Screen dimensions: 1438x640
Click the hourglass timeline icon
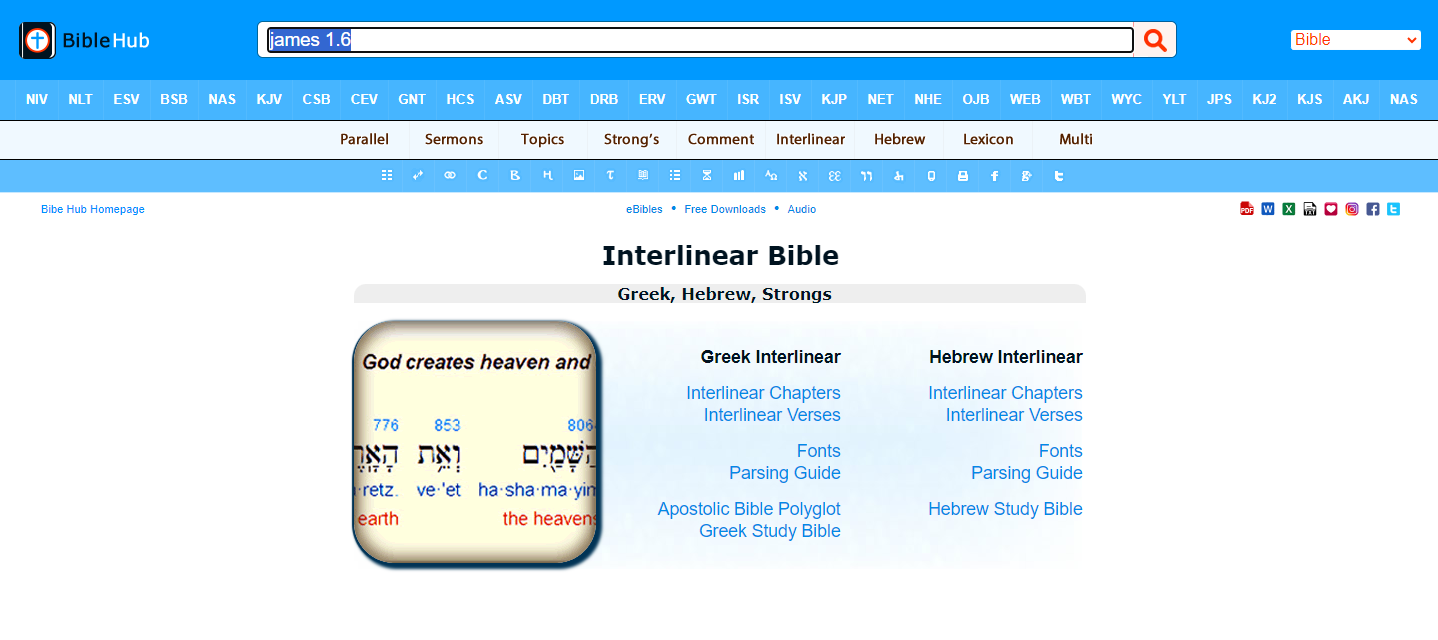coord(707,175)
